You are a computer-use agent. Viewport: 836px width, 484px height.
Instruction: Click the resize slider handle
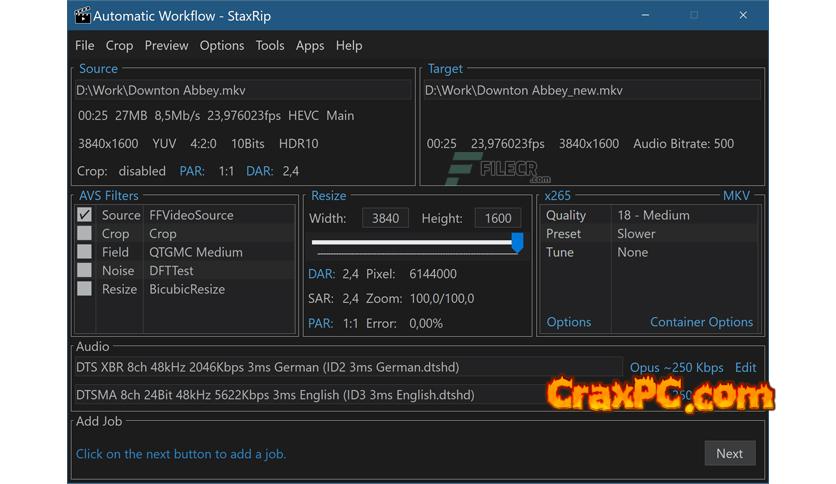click(x=517, y=242)
